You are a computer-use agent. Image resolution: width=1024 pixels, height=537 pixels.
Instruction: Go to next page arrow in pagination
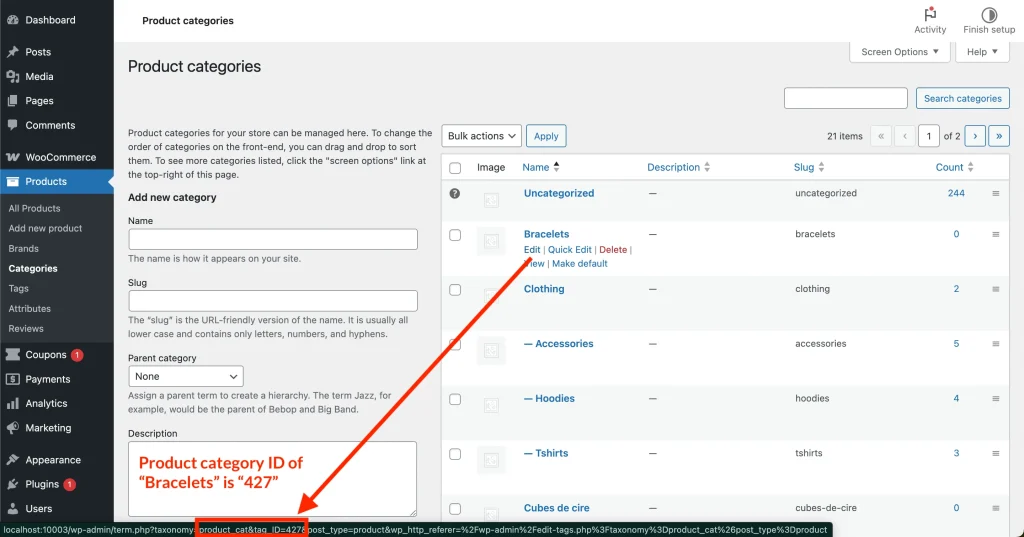975,136
